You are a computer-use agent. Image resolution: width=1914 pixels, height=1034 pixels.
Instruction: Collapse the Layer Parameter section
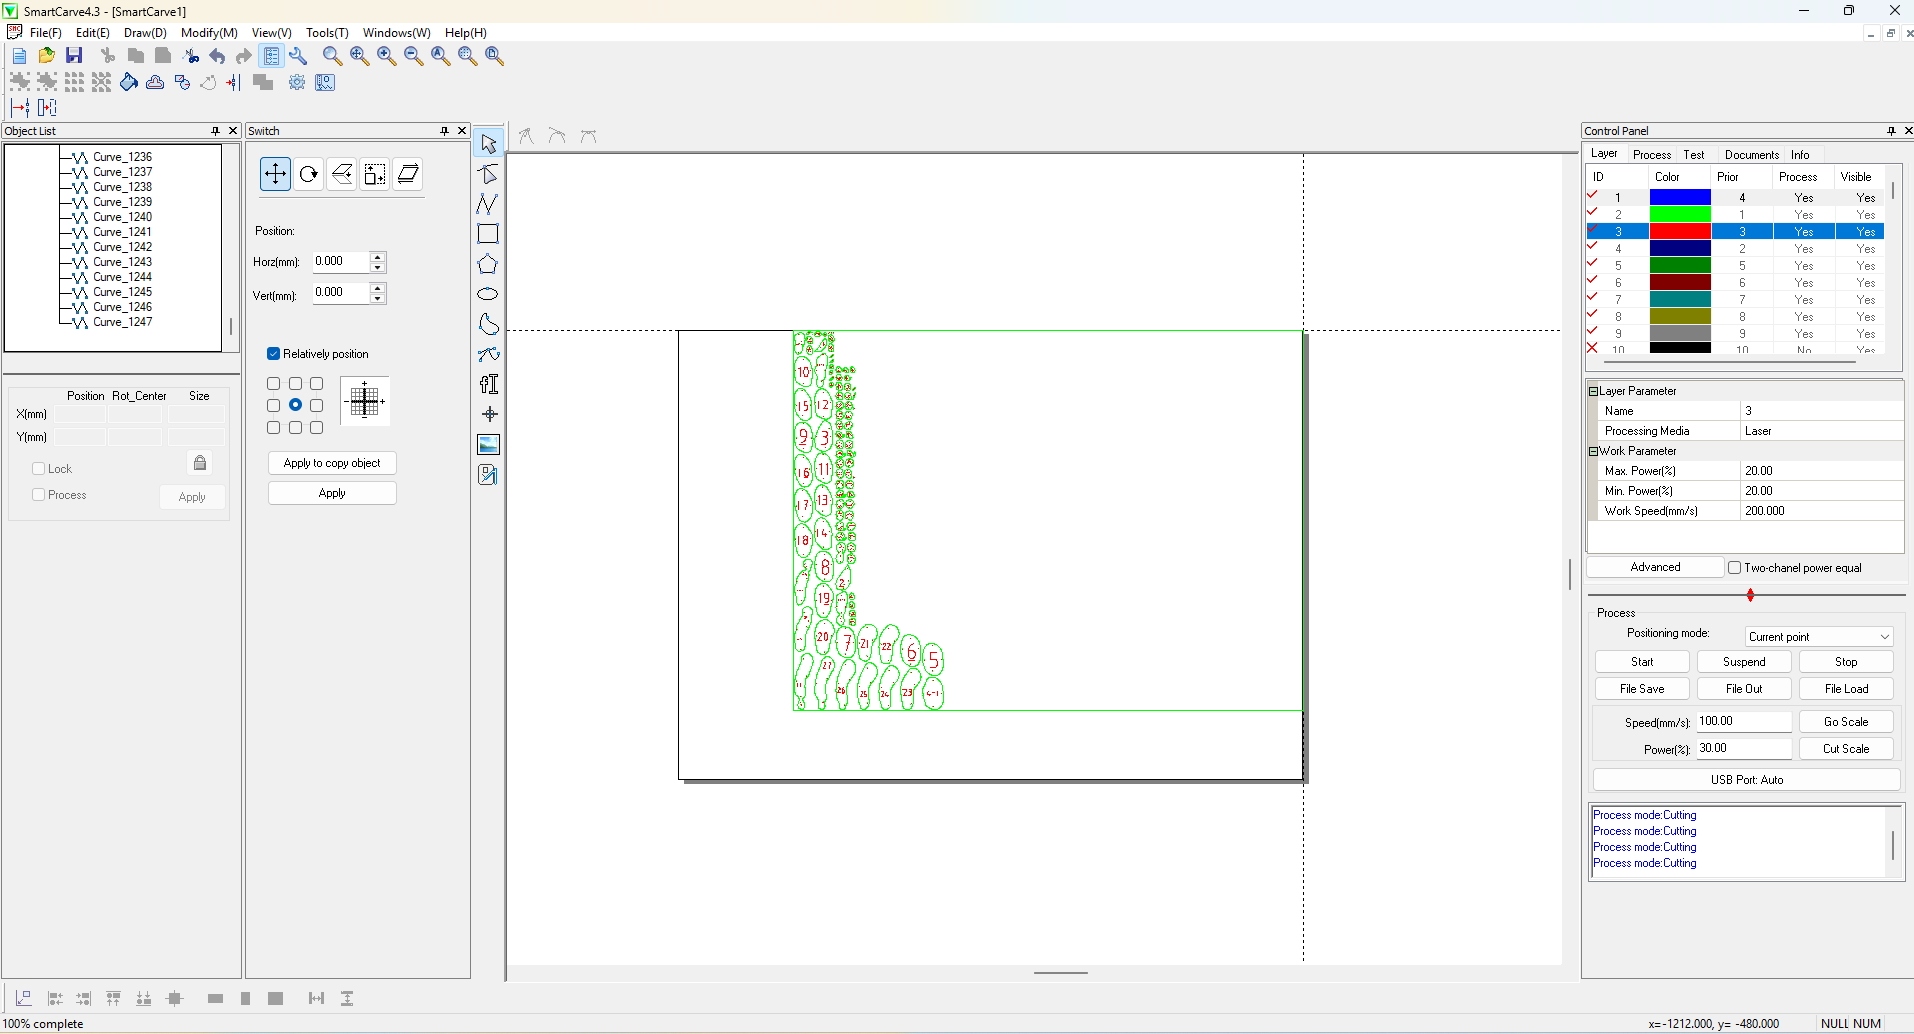coord(1594,391)
